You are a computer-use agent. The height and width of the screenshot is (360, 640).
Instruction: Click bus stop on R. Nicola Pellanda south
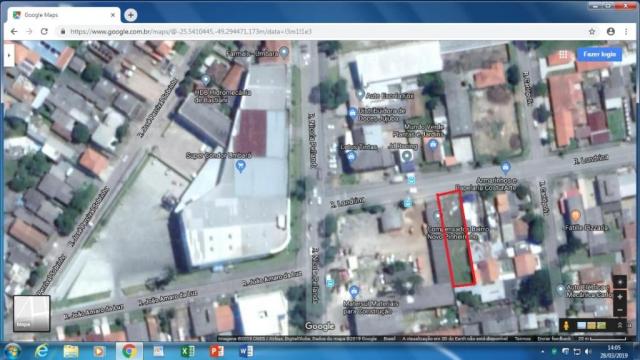click(330, 282)
